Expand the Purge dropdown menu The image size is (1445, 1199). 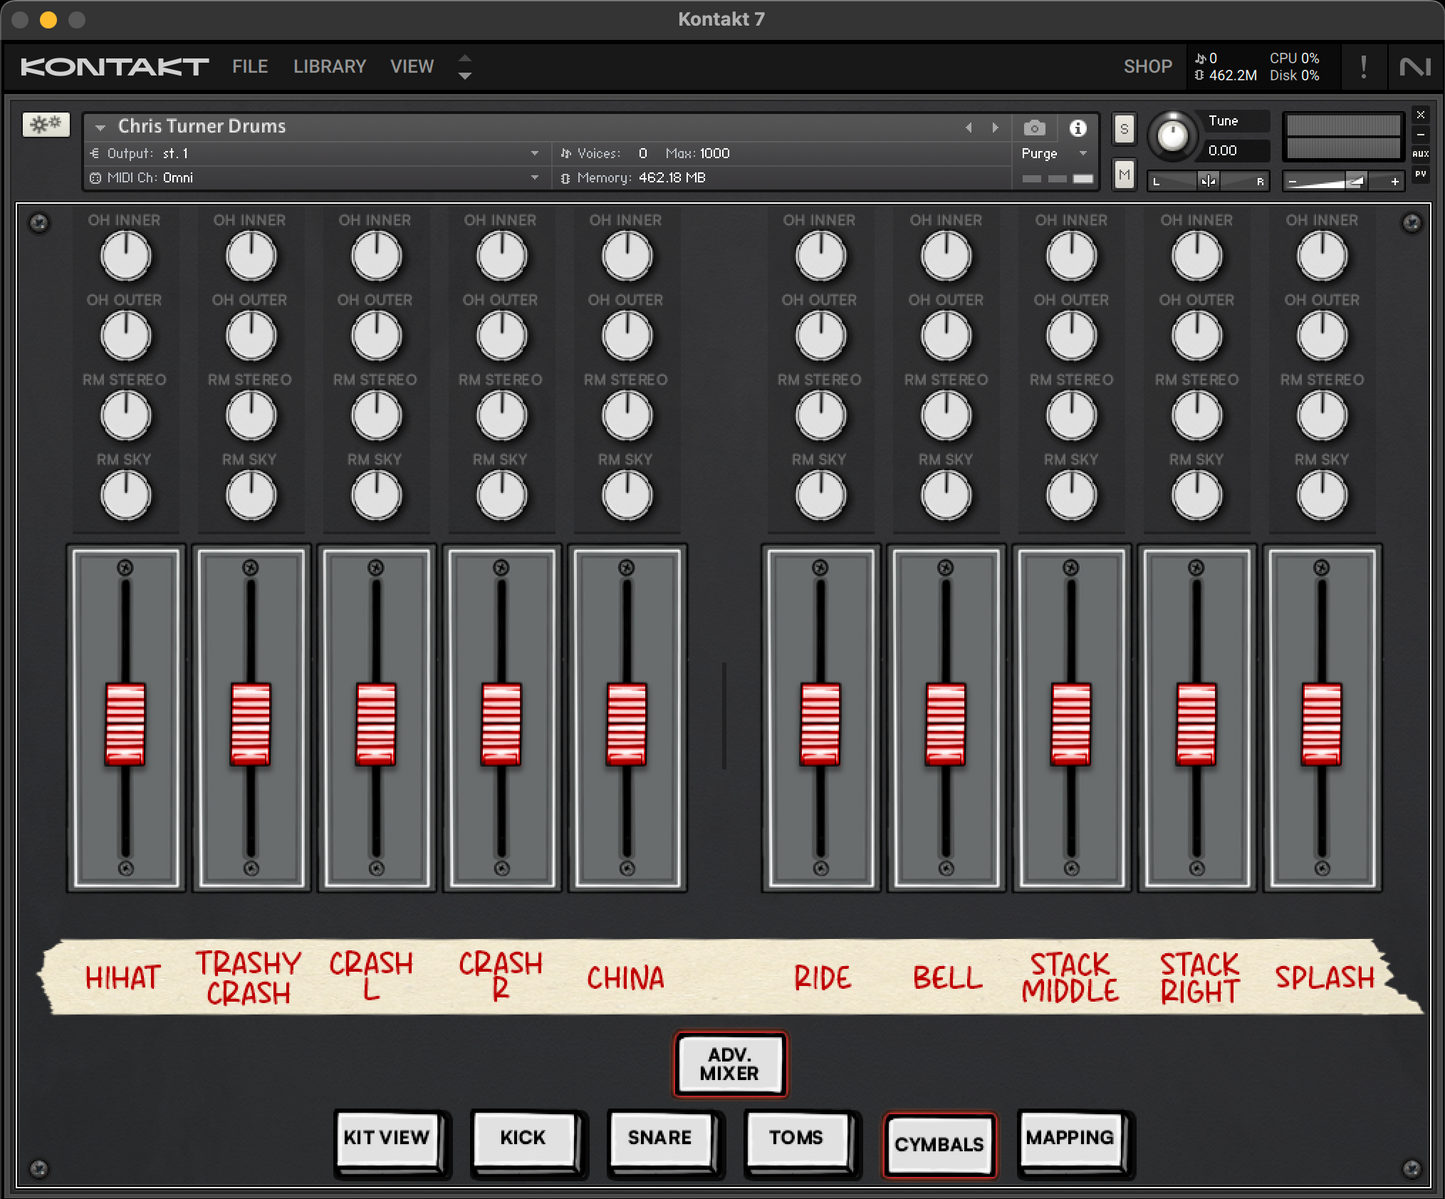tap(1082, 154)
